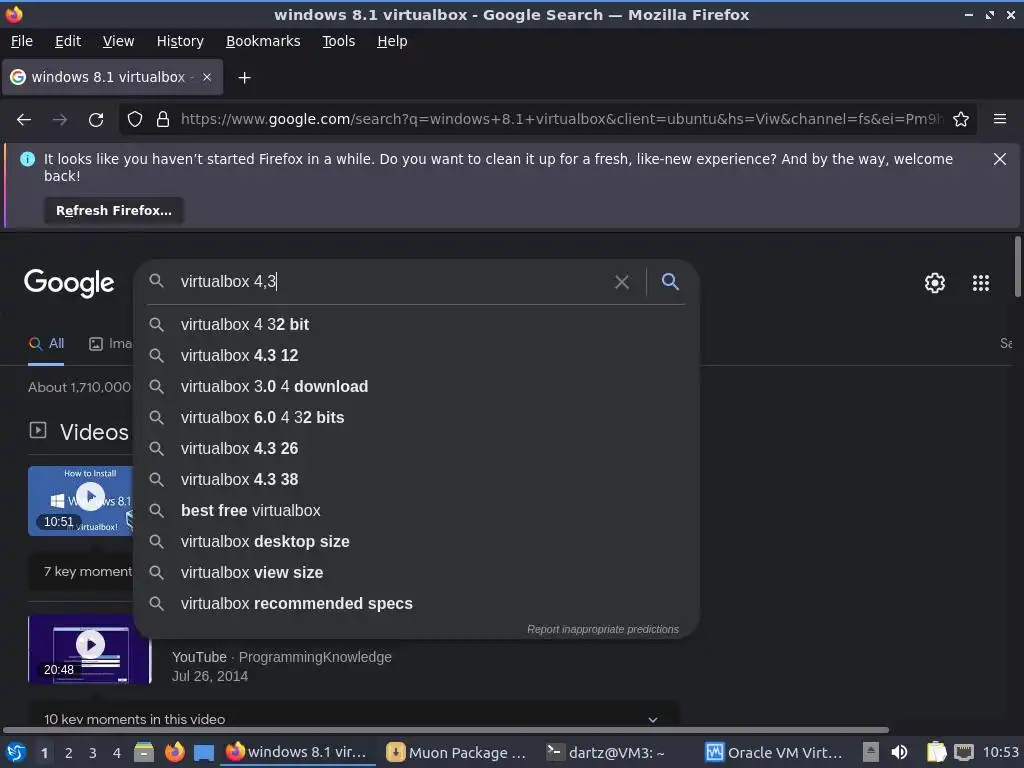Switch to Oracle VM VirtualBox window
Image resolution: width=1024 pixels, height=768 pixels.
(775, 753)
